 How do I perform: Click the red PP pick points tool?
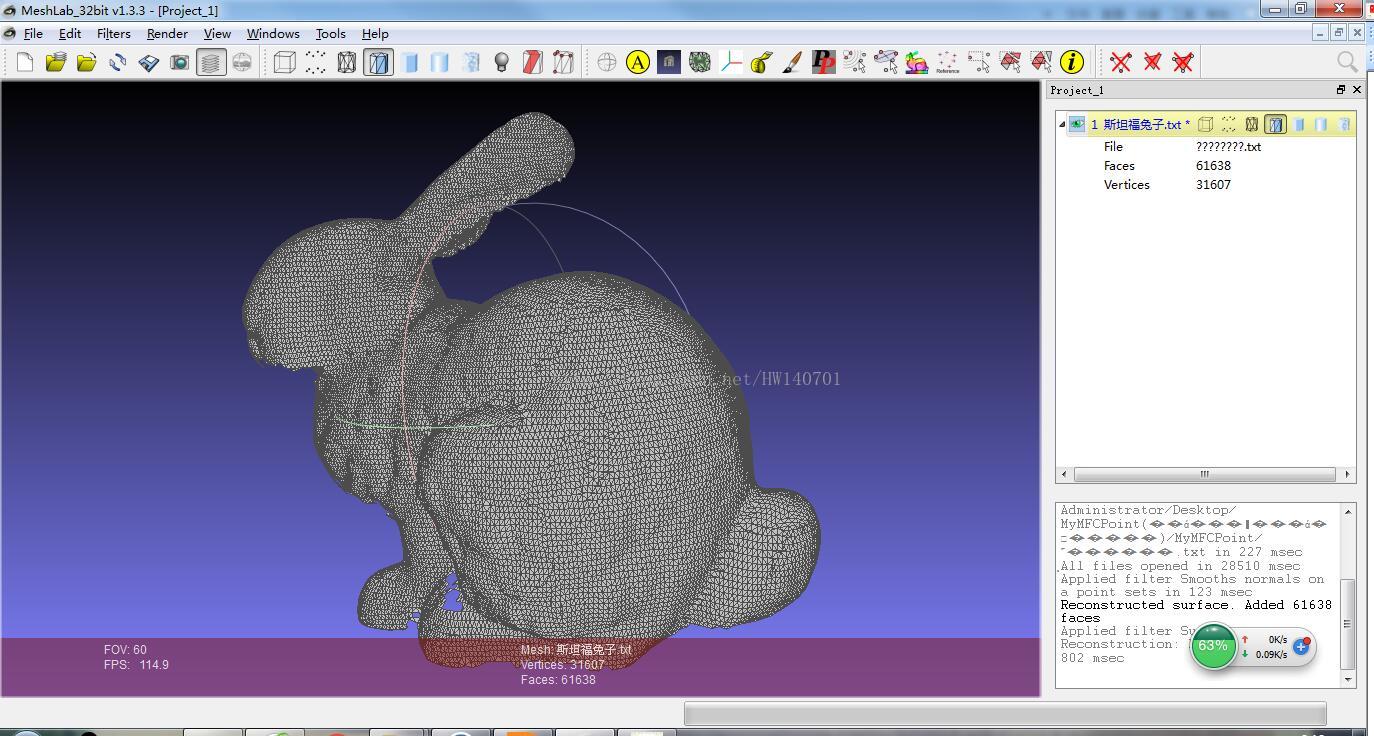pyautogui.click(x=824, y=62)
